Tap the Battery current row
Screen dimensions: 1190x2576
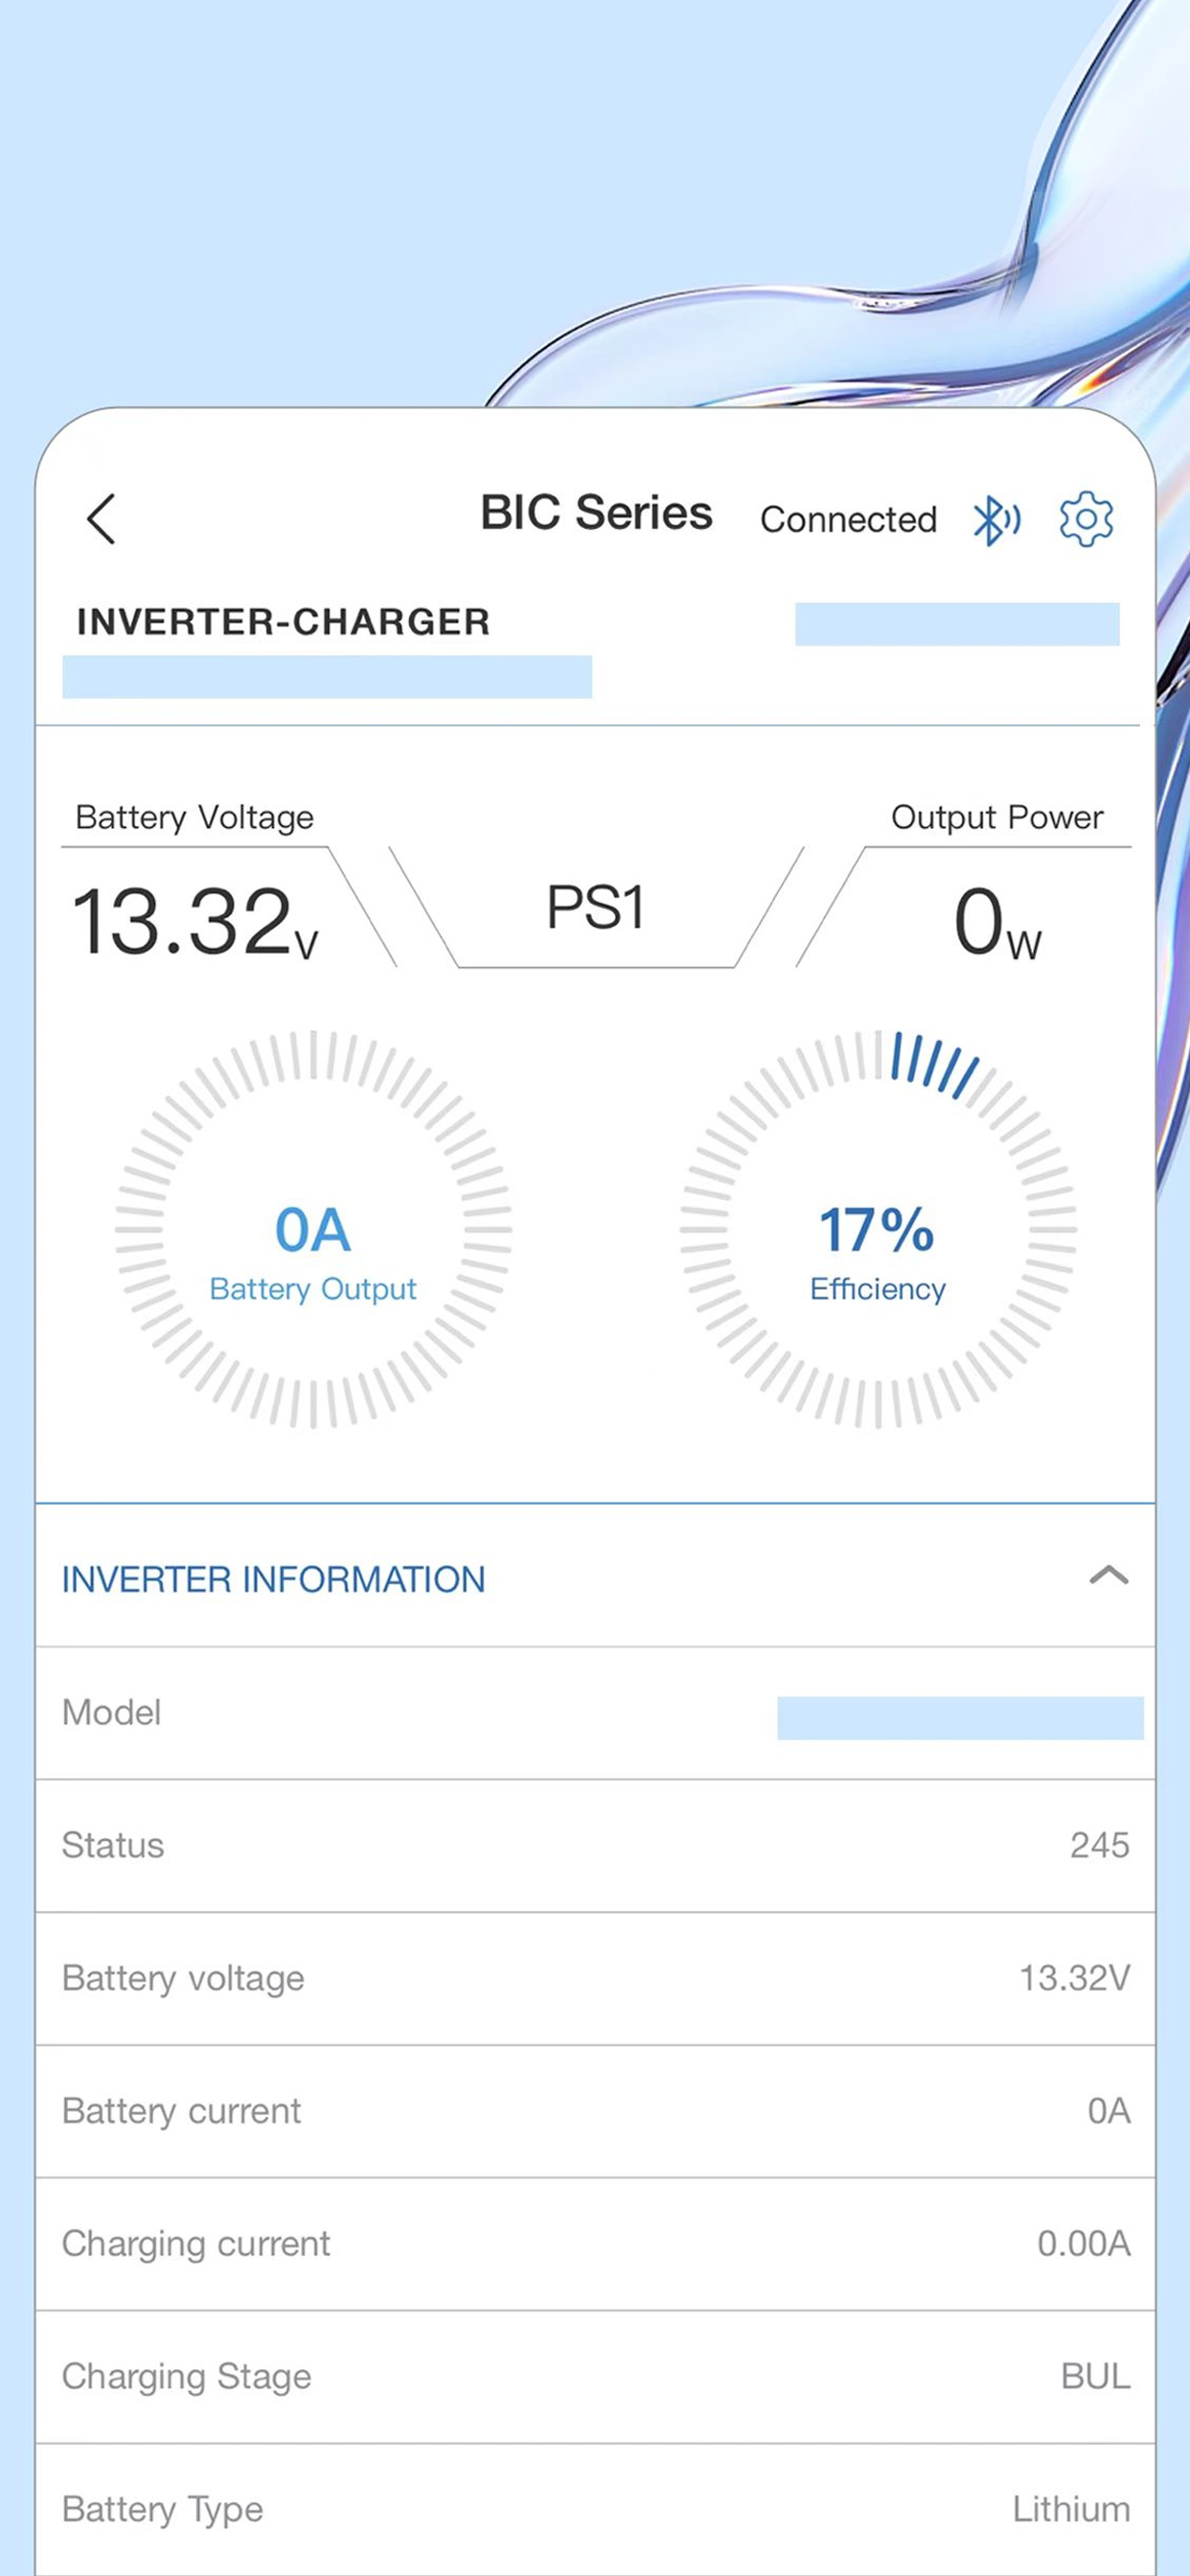pos(595,2112)
